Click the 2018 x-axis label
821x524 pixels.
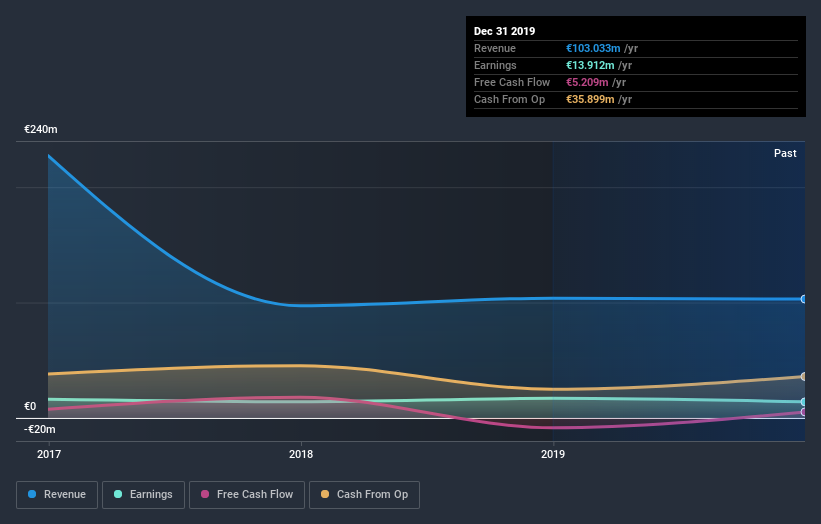(x=301, y=454)
